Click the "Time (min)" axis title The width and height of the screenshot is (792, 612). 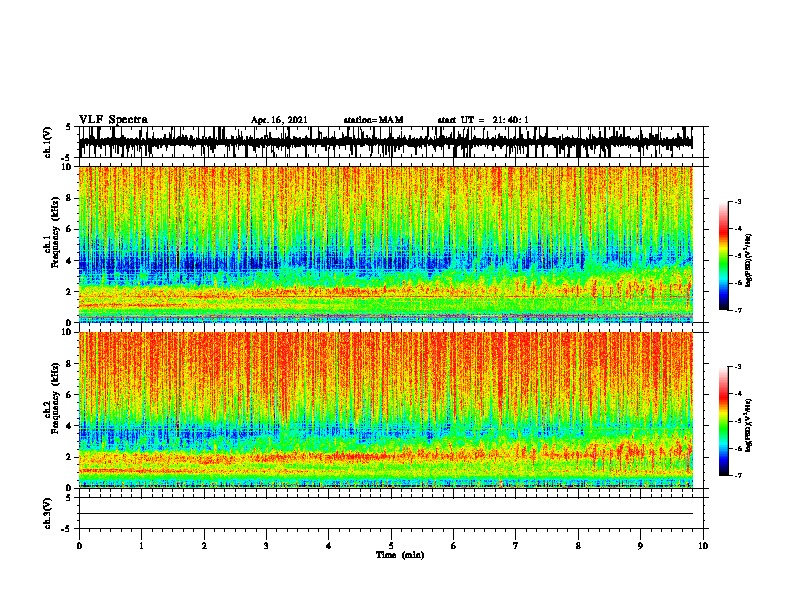coord(400,555)
